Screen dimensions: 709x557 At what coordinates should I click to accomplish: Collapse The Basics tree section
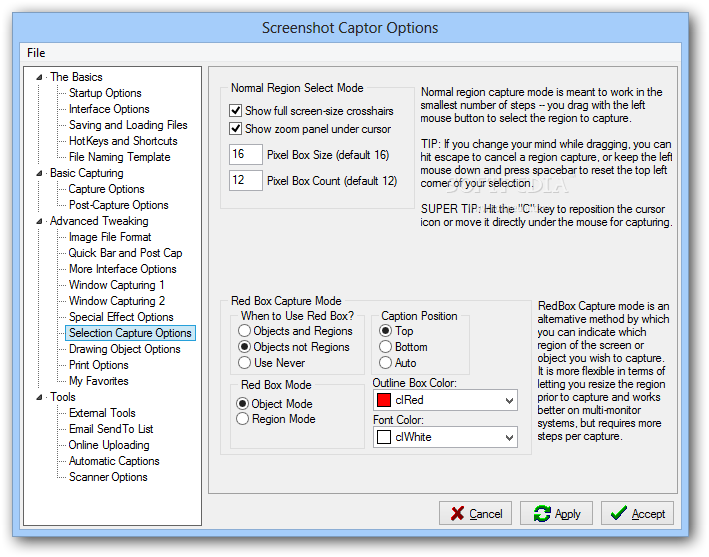[39, 77]
